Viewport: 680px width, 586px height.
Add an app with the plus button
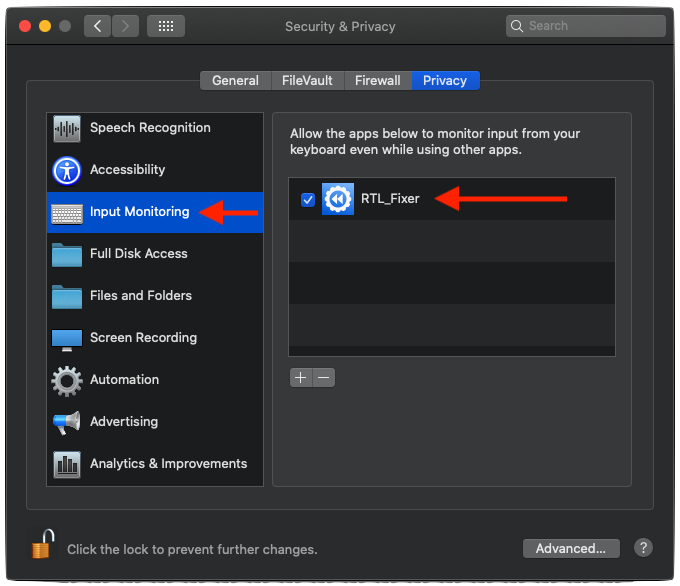point(301,377)
